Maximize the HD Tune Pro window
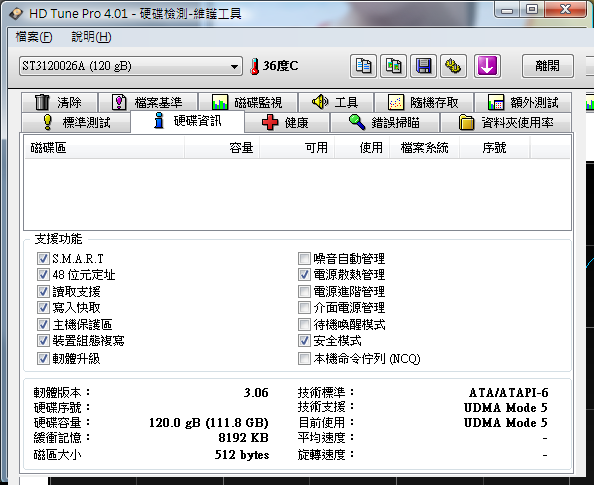594x486 pixels. pyautogui.click(x=532, y=9)
